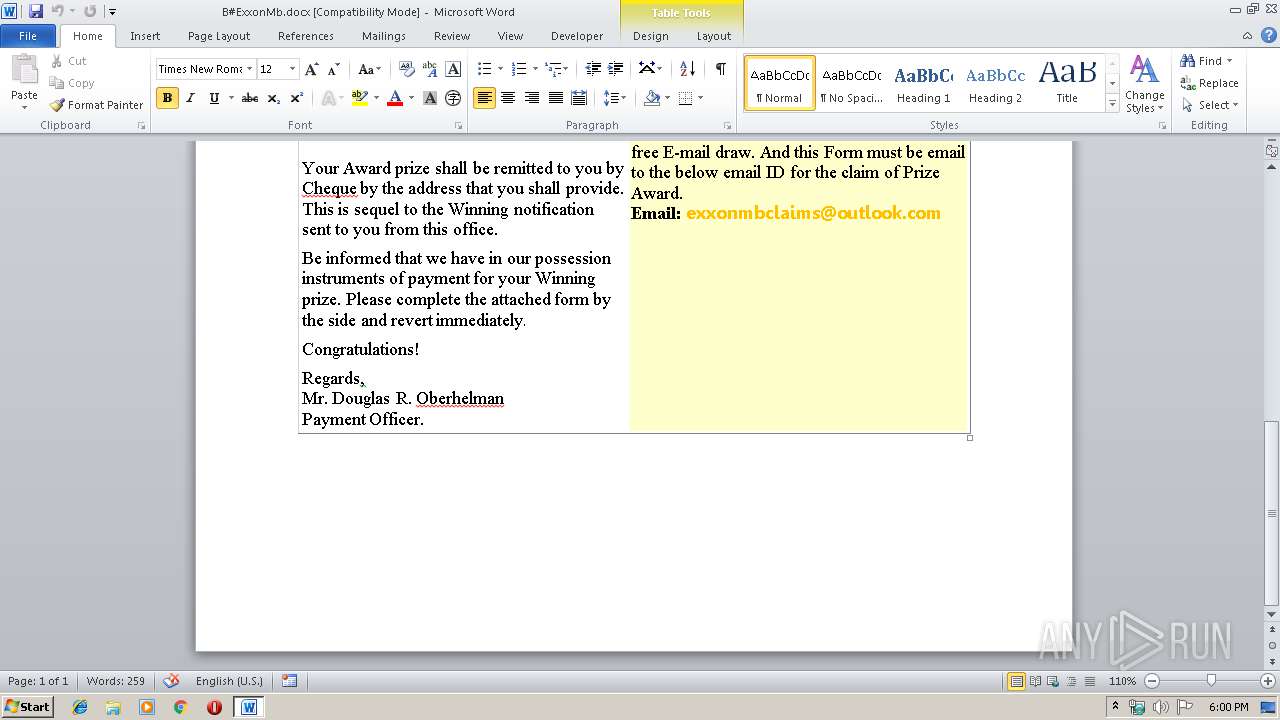Open font color dropdown arrow
Viewport: 1280px width, 720px height.
pos(411,98)
